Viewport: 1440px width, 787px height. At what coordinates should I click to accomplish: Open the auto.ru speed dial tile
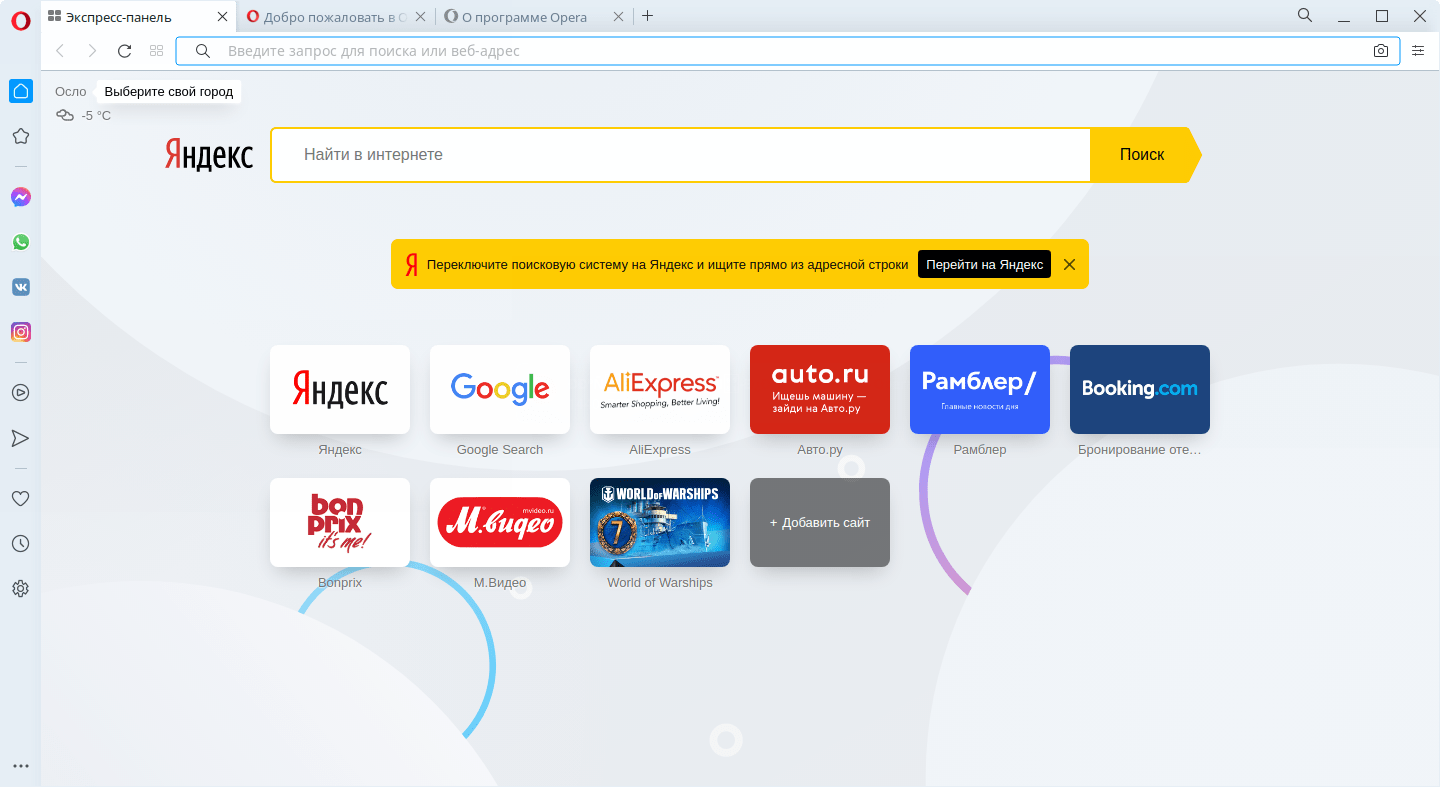point(820,389)
